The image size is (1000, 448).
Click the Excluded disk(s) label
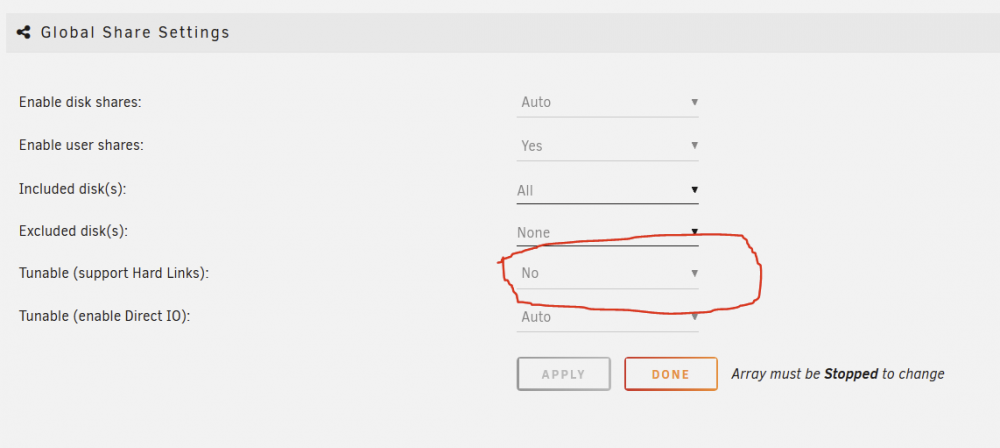click(x=73, y=231)
